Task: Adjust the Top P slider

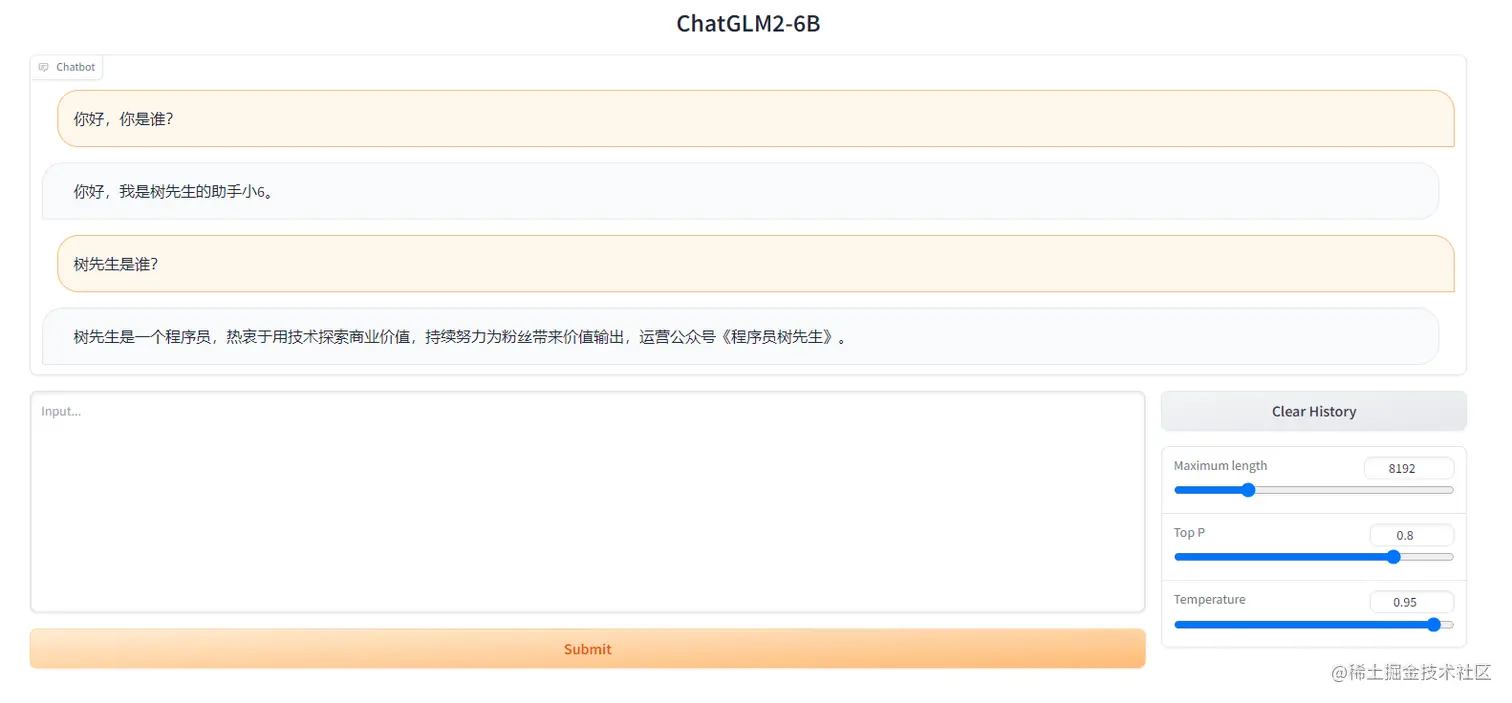Action: [1313, 557]
